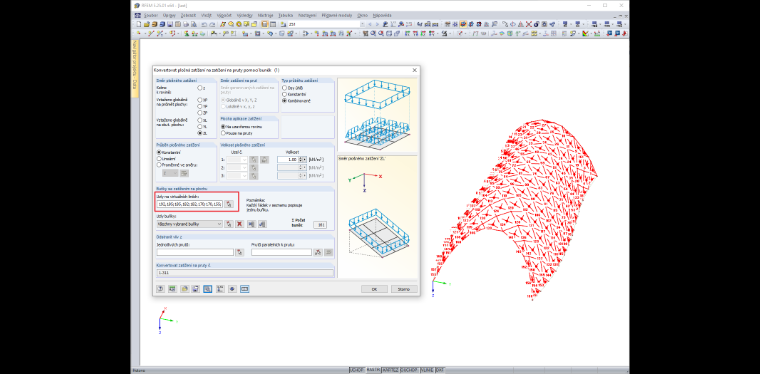Click the open folder icon in dialog footer
This screenshot has width=760, height=374.
(184, 289)
